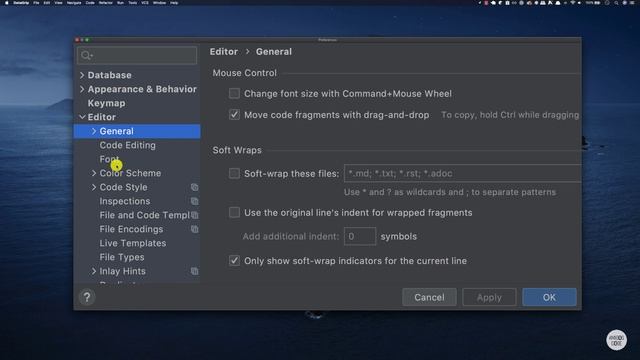The image size is (640, 360).
Task: Expand the Color Scheme node
Action: [94, 173]
